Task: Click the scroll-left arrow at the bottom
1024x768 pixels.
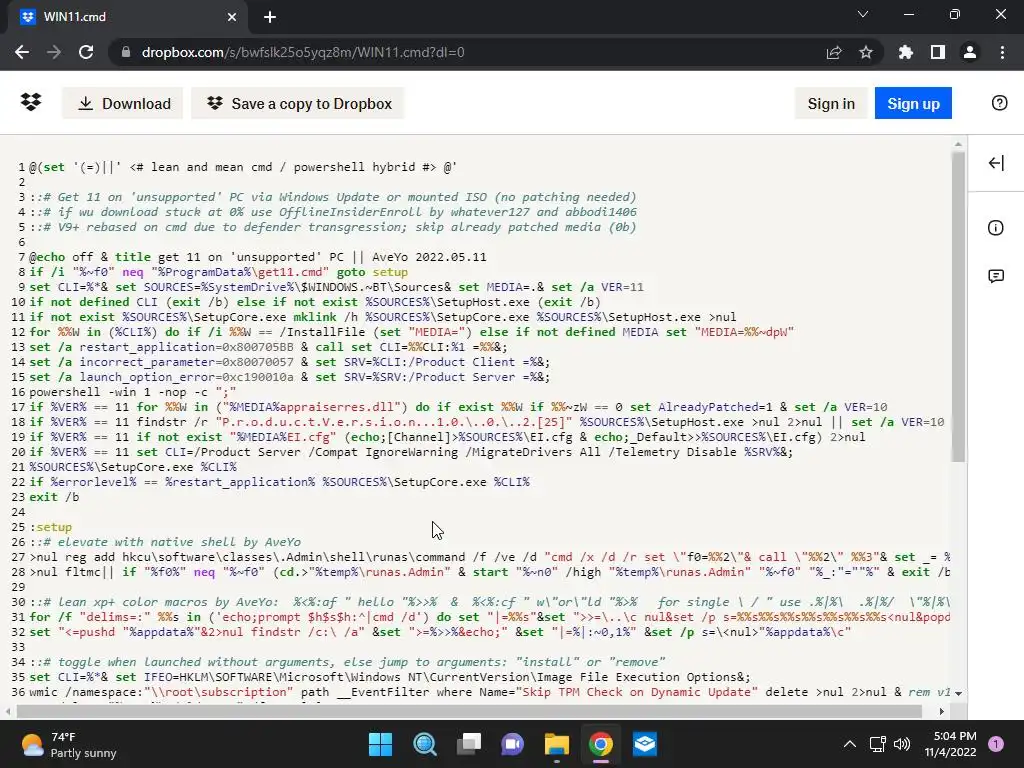Action: point(7,711)
